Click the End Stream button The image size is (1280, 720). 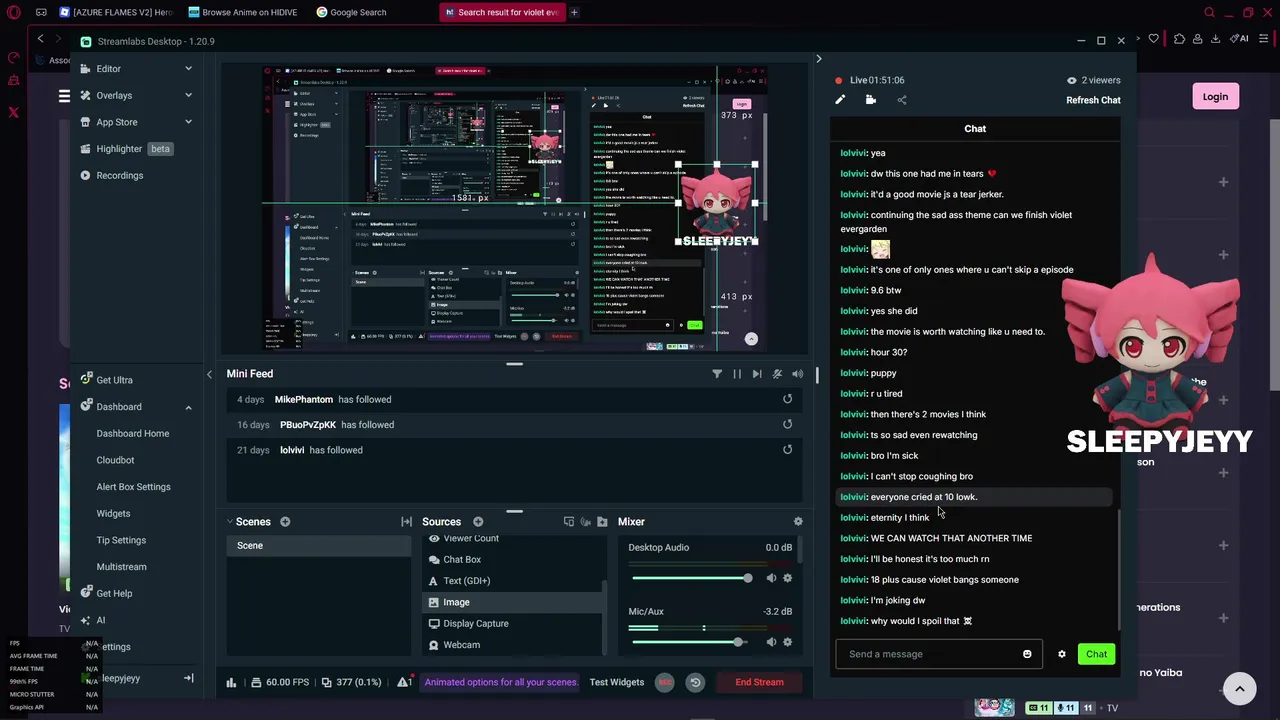[x=759, y=682]
